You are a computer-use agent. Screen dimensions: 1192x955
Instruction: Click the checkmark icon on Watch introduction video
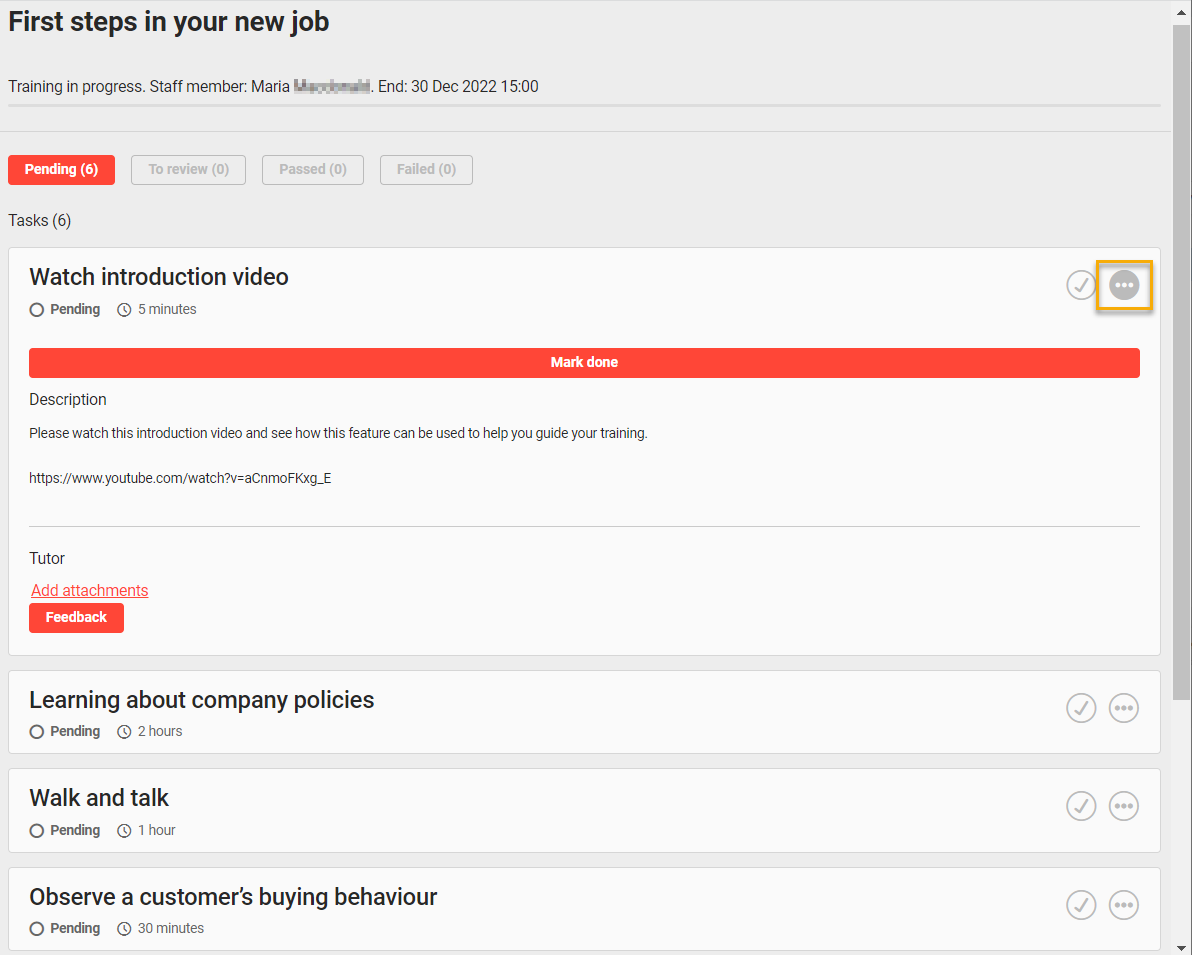(1081, 285)
